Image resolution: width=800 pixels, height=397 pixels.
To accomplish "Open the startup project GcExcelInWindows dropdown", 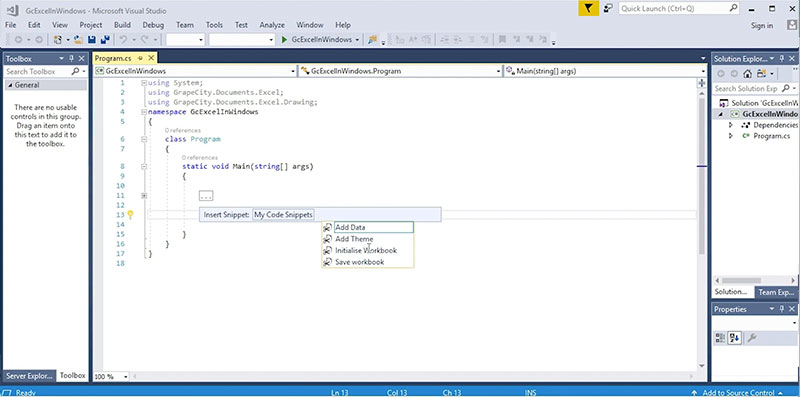I will coord(357,39).
